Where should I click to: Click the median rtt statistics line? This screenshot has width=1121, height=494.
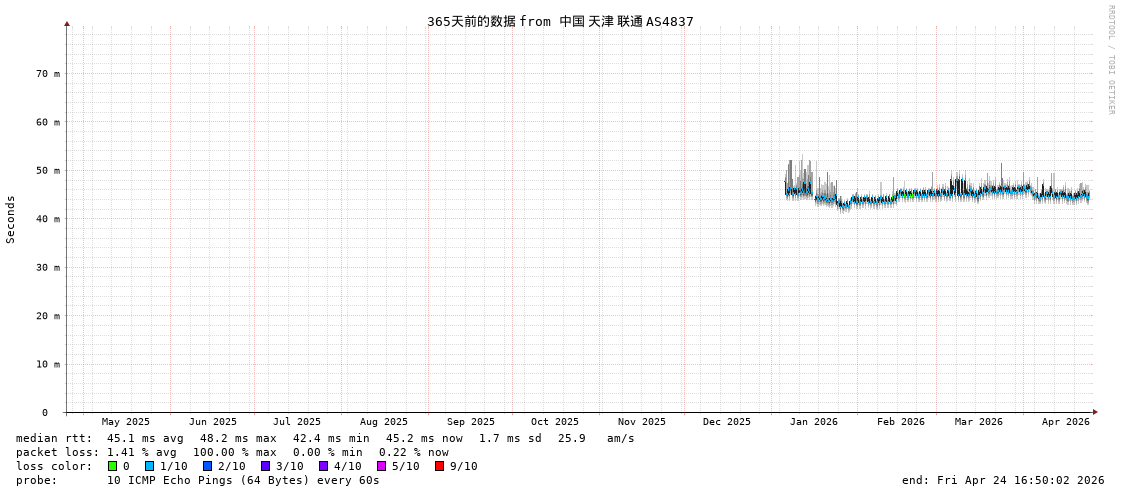[x=325, y=438]
